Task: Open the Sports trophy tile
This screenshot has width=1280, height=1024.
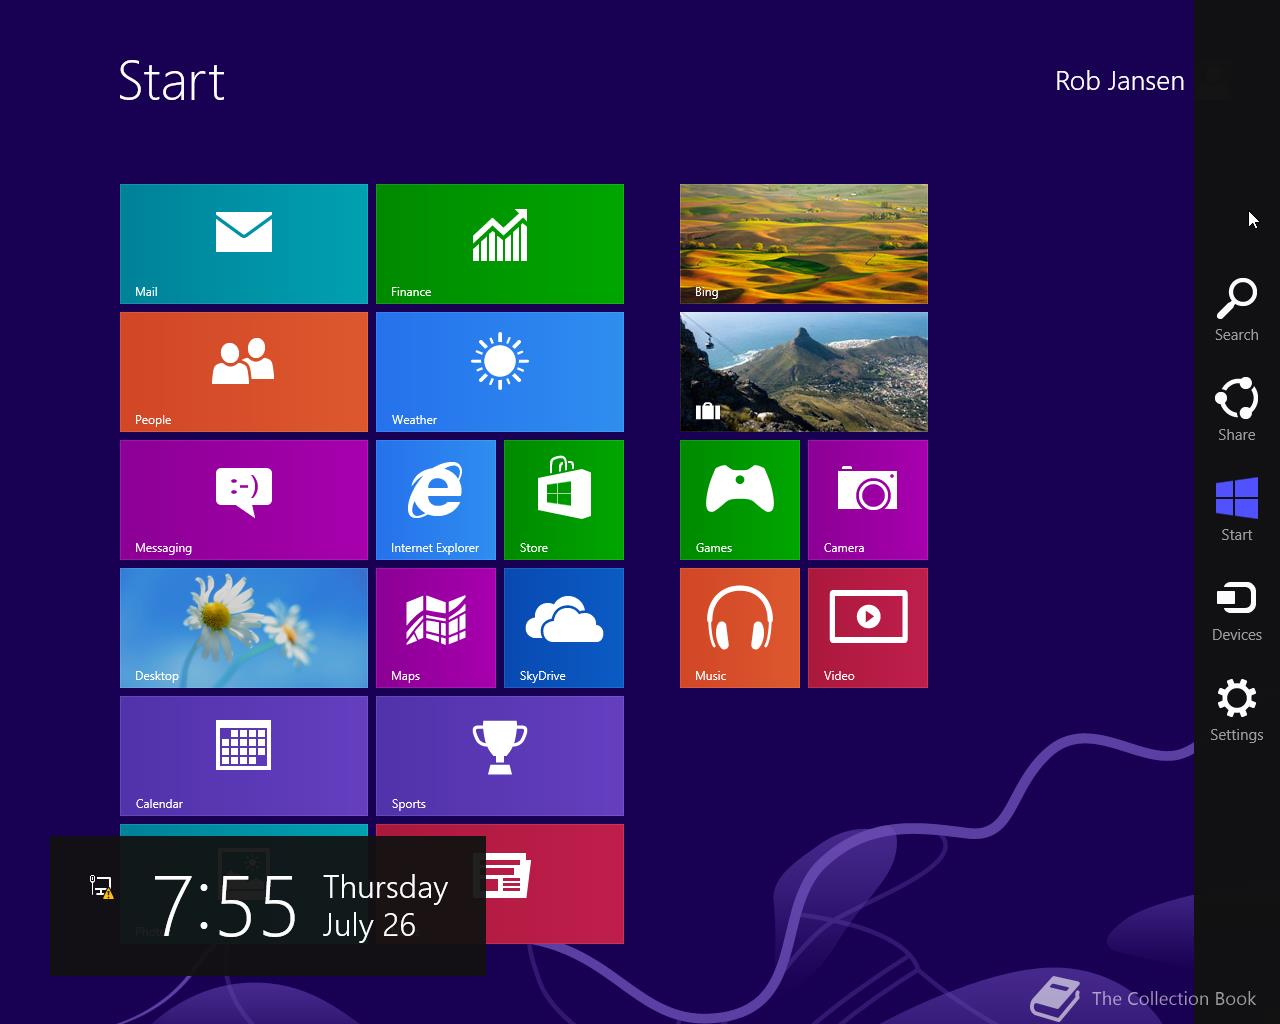Action: point(500,756)
